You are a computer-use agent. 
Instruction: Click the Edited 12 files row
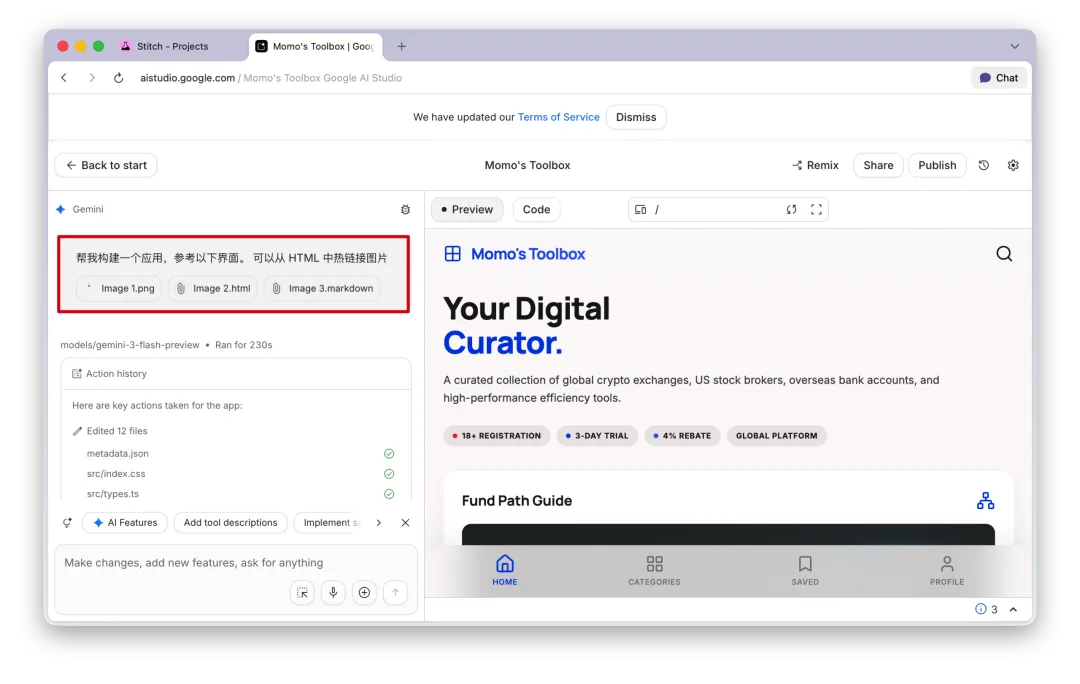110,431
